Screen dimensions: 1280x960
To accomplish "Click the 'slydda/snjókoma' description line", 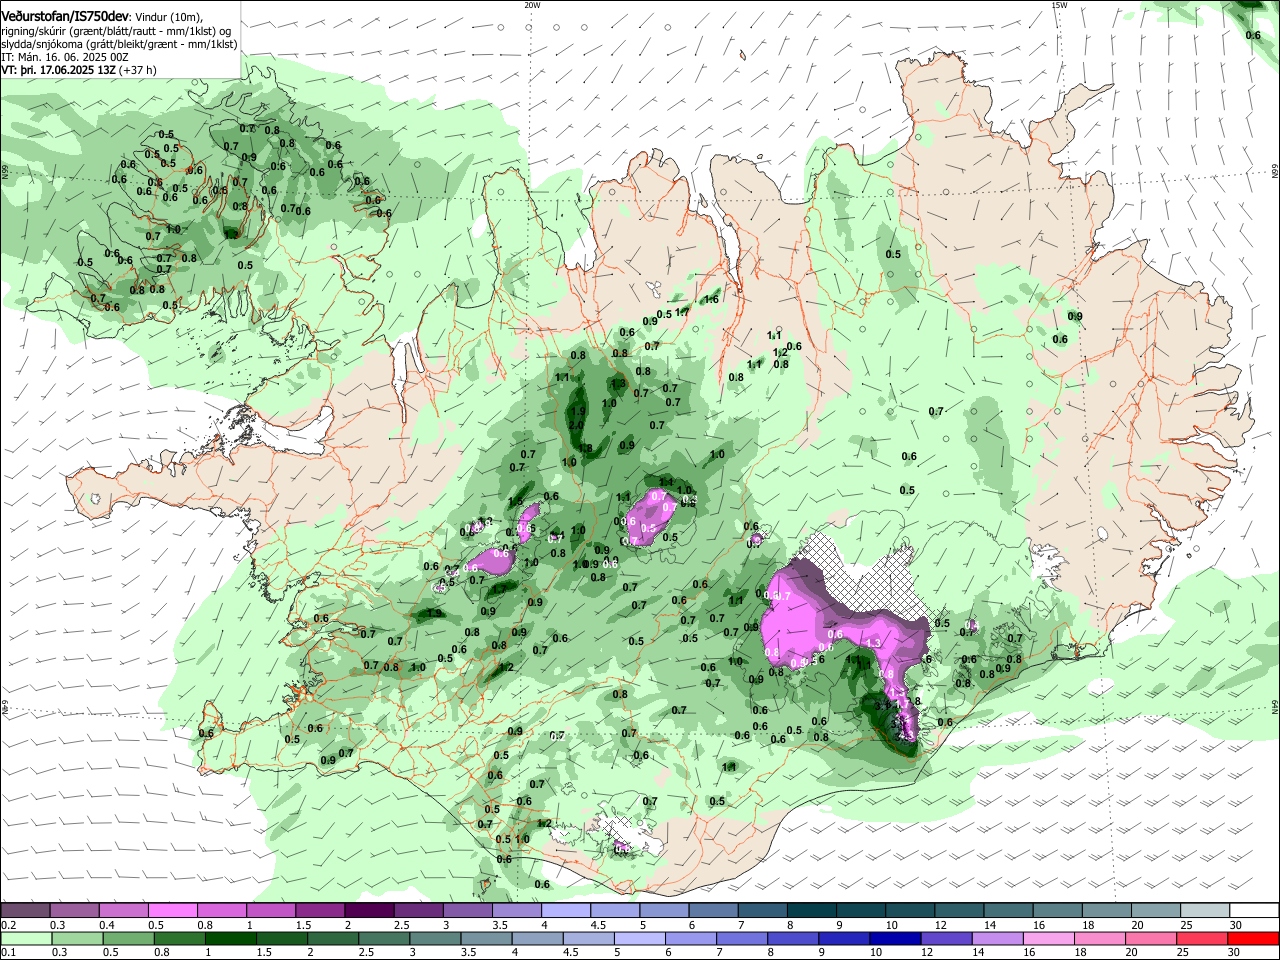I will click(119, 44).
